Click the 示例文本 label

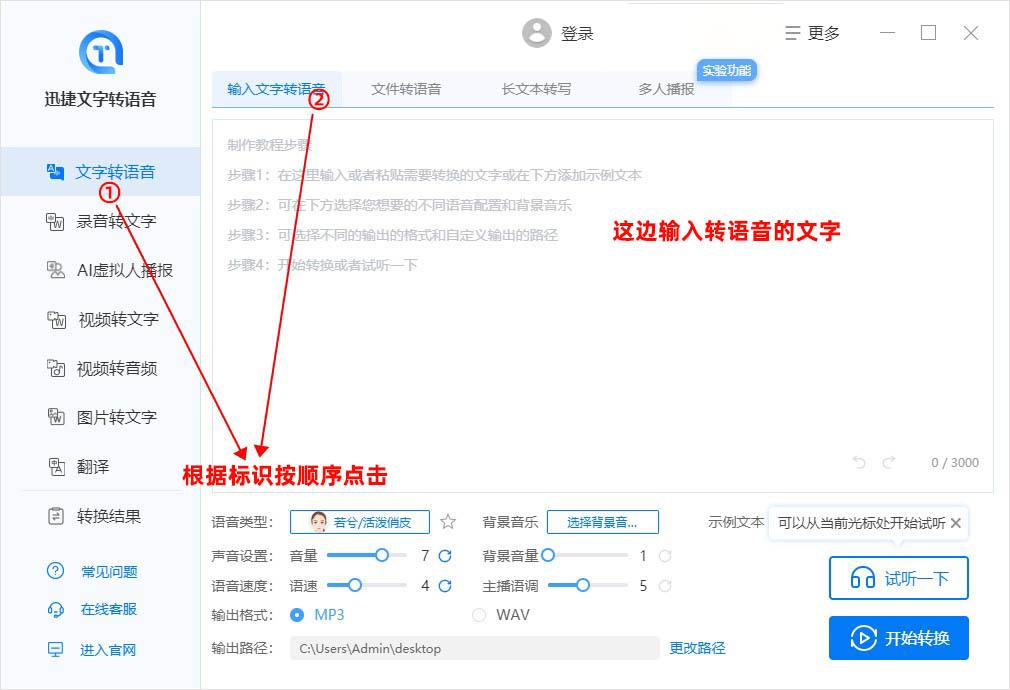tap(736, 522)
